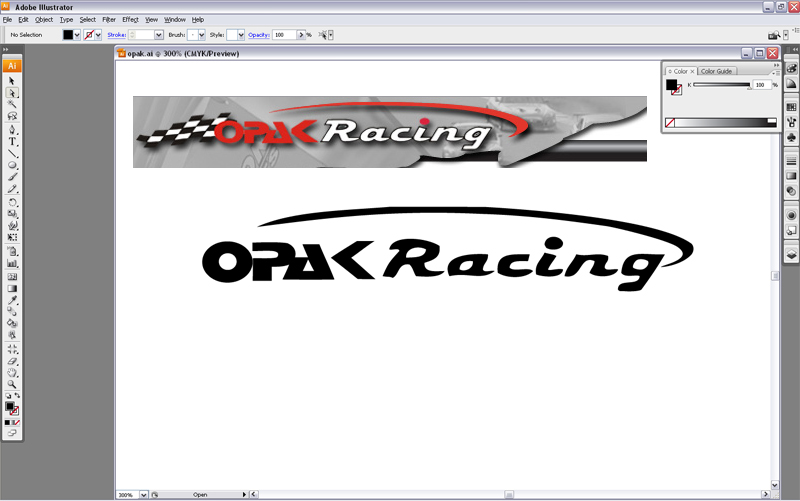The width and height of the screenshot is (800, 501).
Task: Select the Gradient tool in toolbox
Action: [x=12, y=288]
